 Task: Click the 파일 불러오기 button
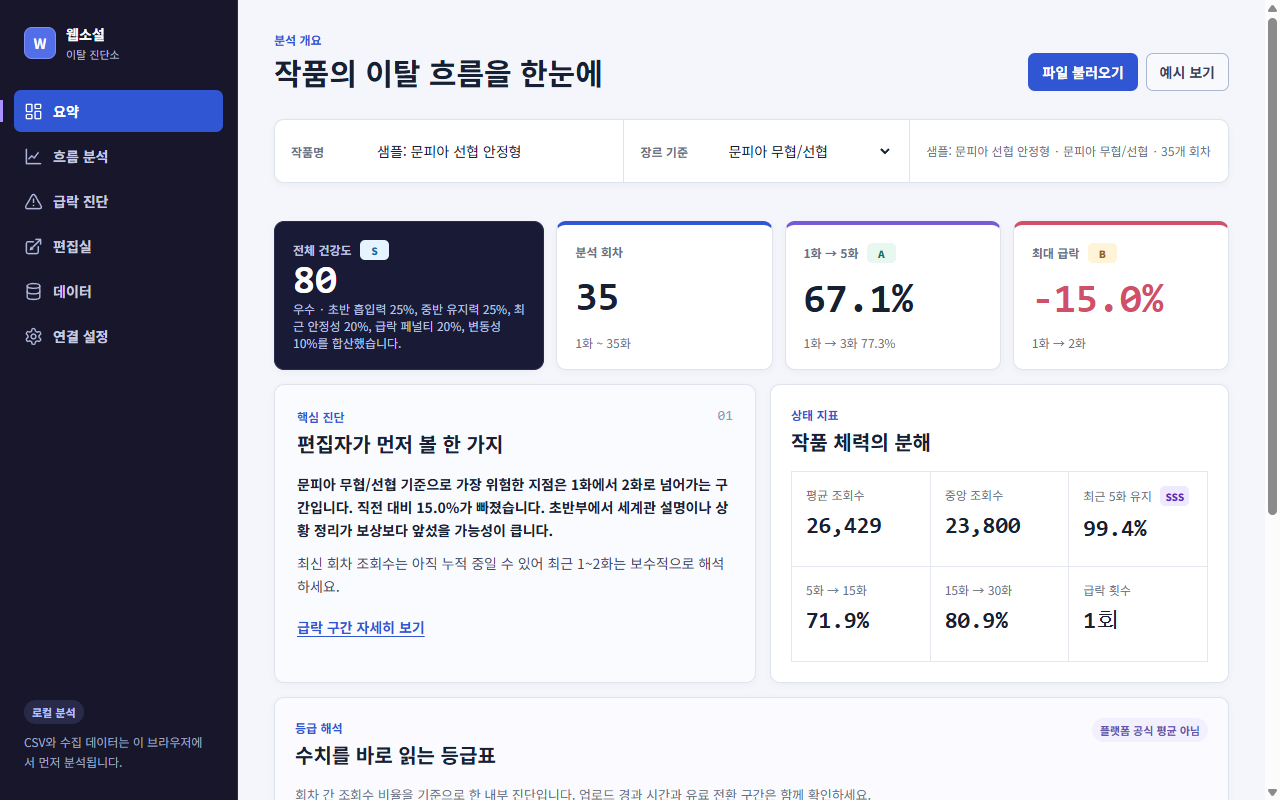(x=1083, y=72)
